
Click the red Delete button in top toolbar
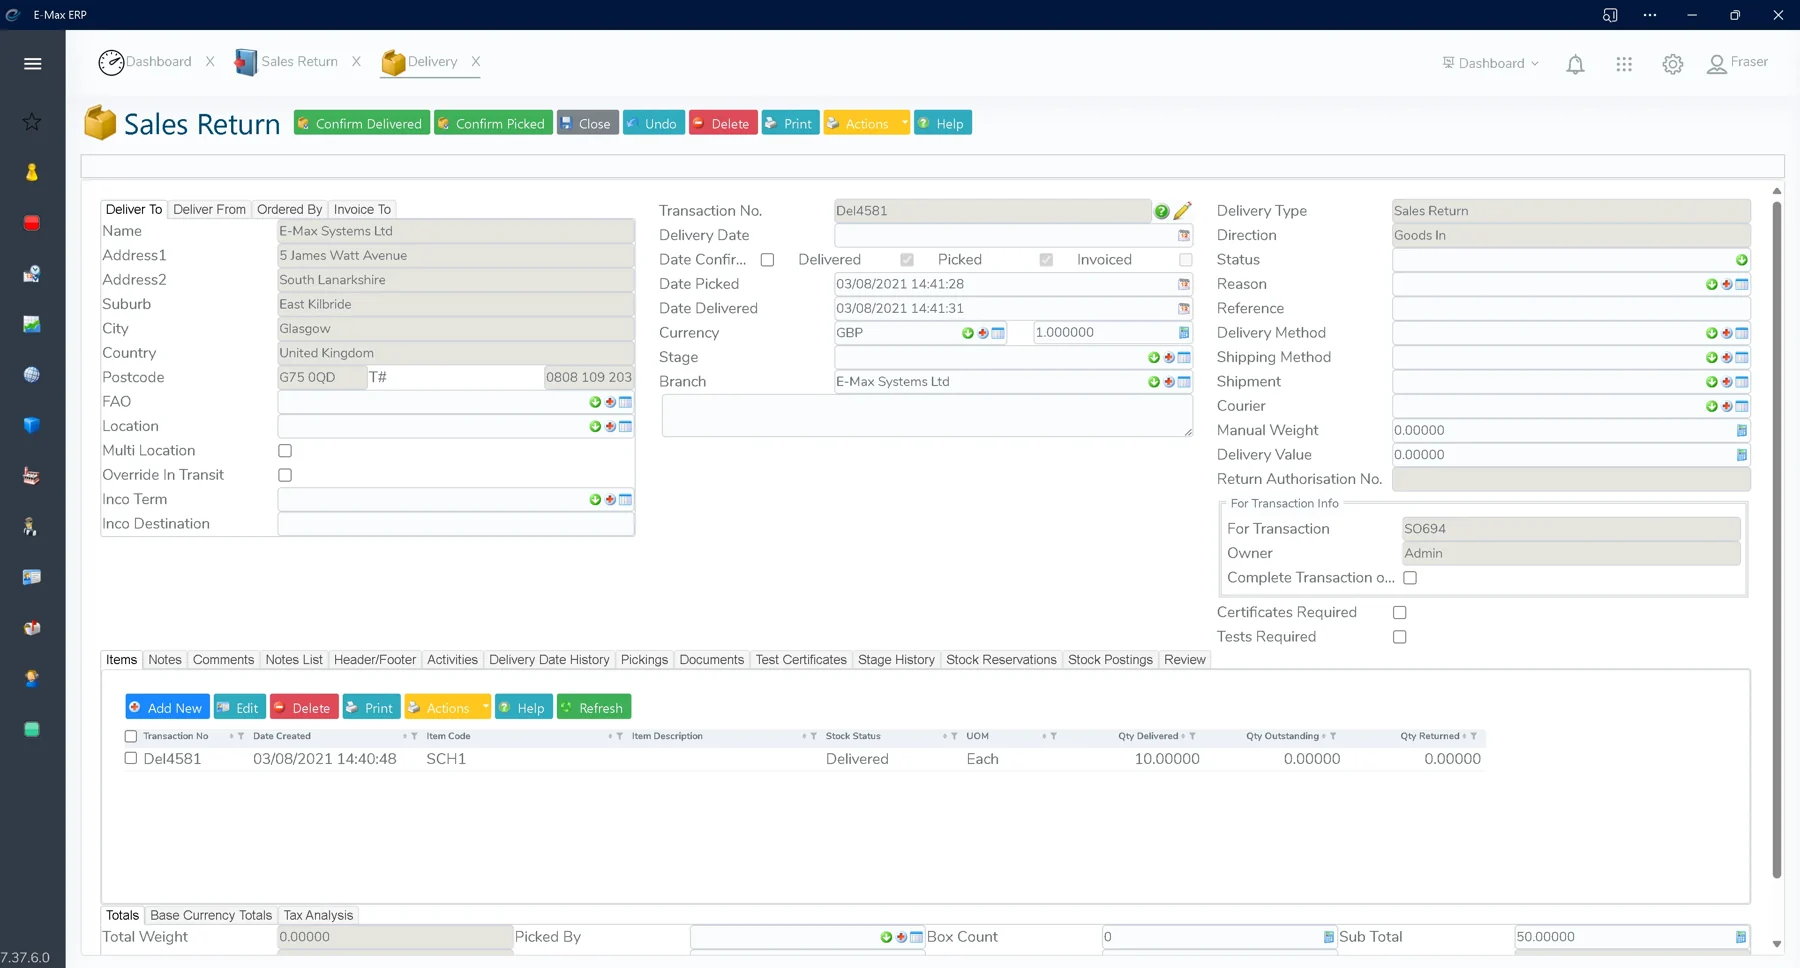coord(722,123)
